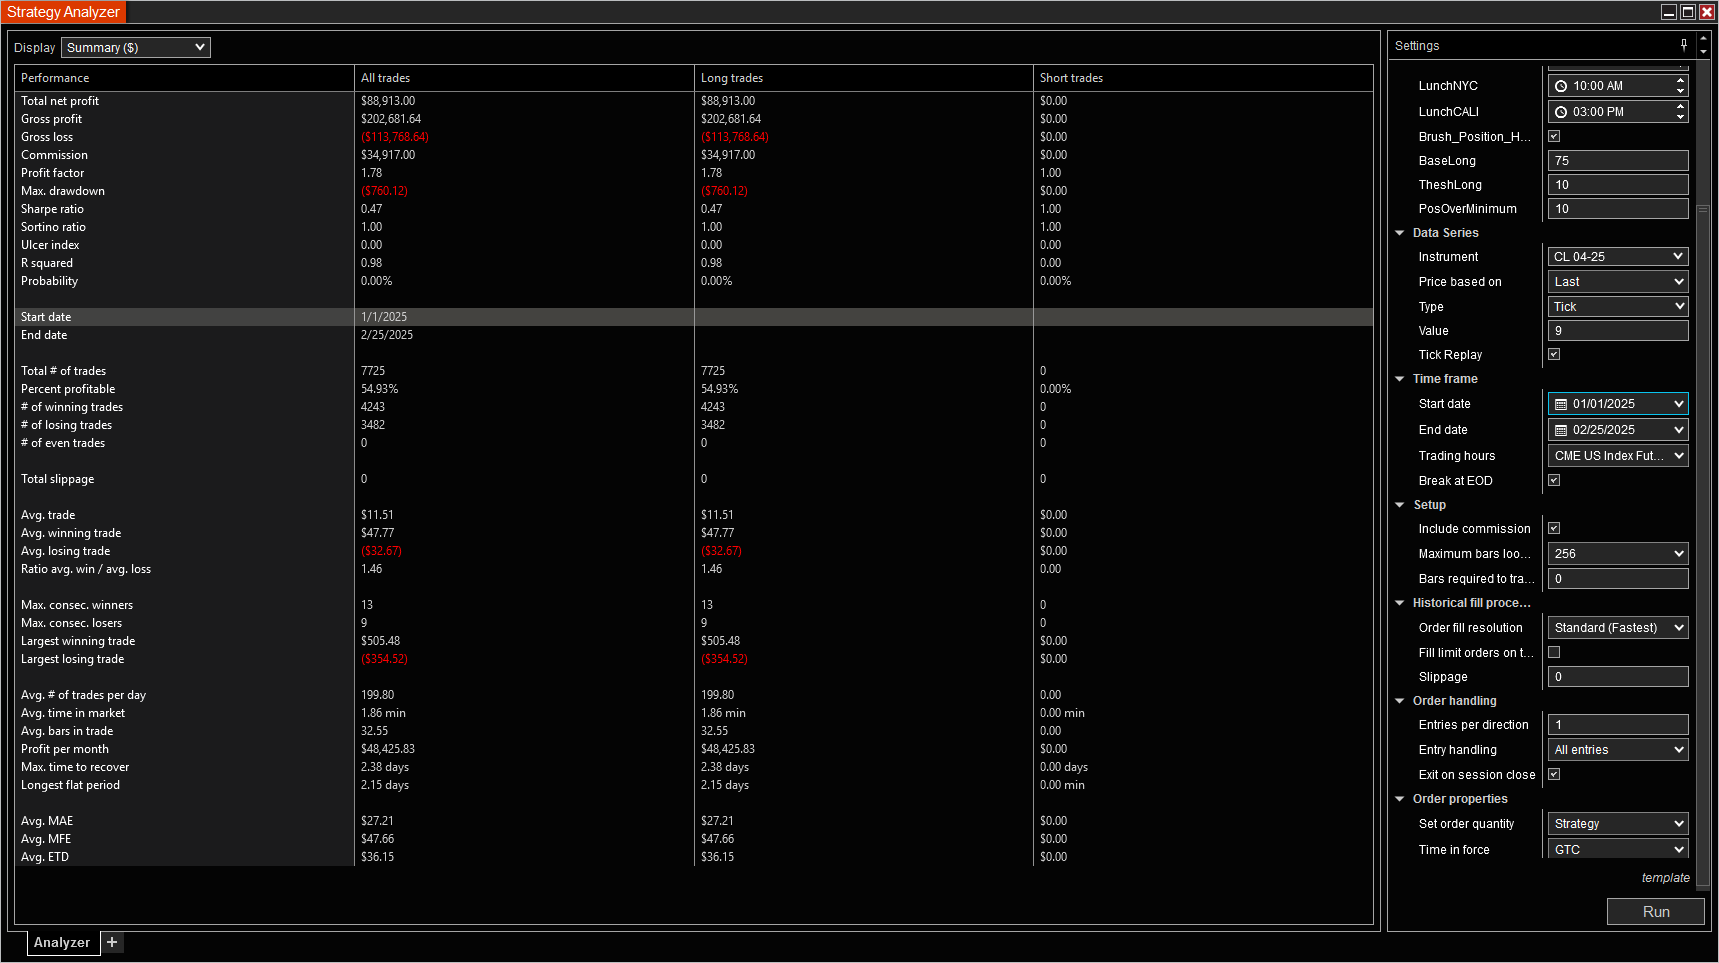Open the Instrument dropdown showing CL 04-25

point(1618,257)
